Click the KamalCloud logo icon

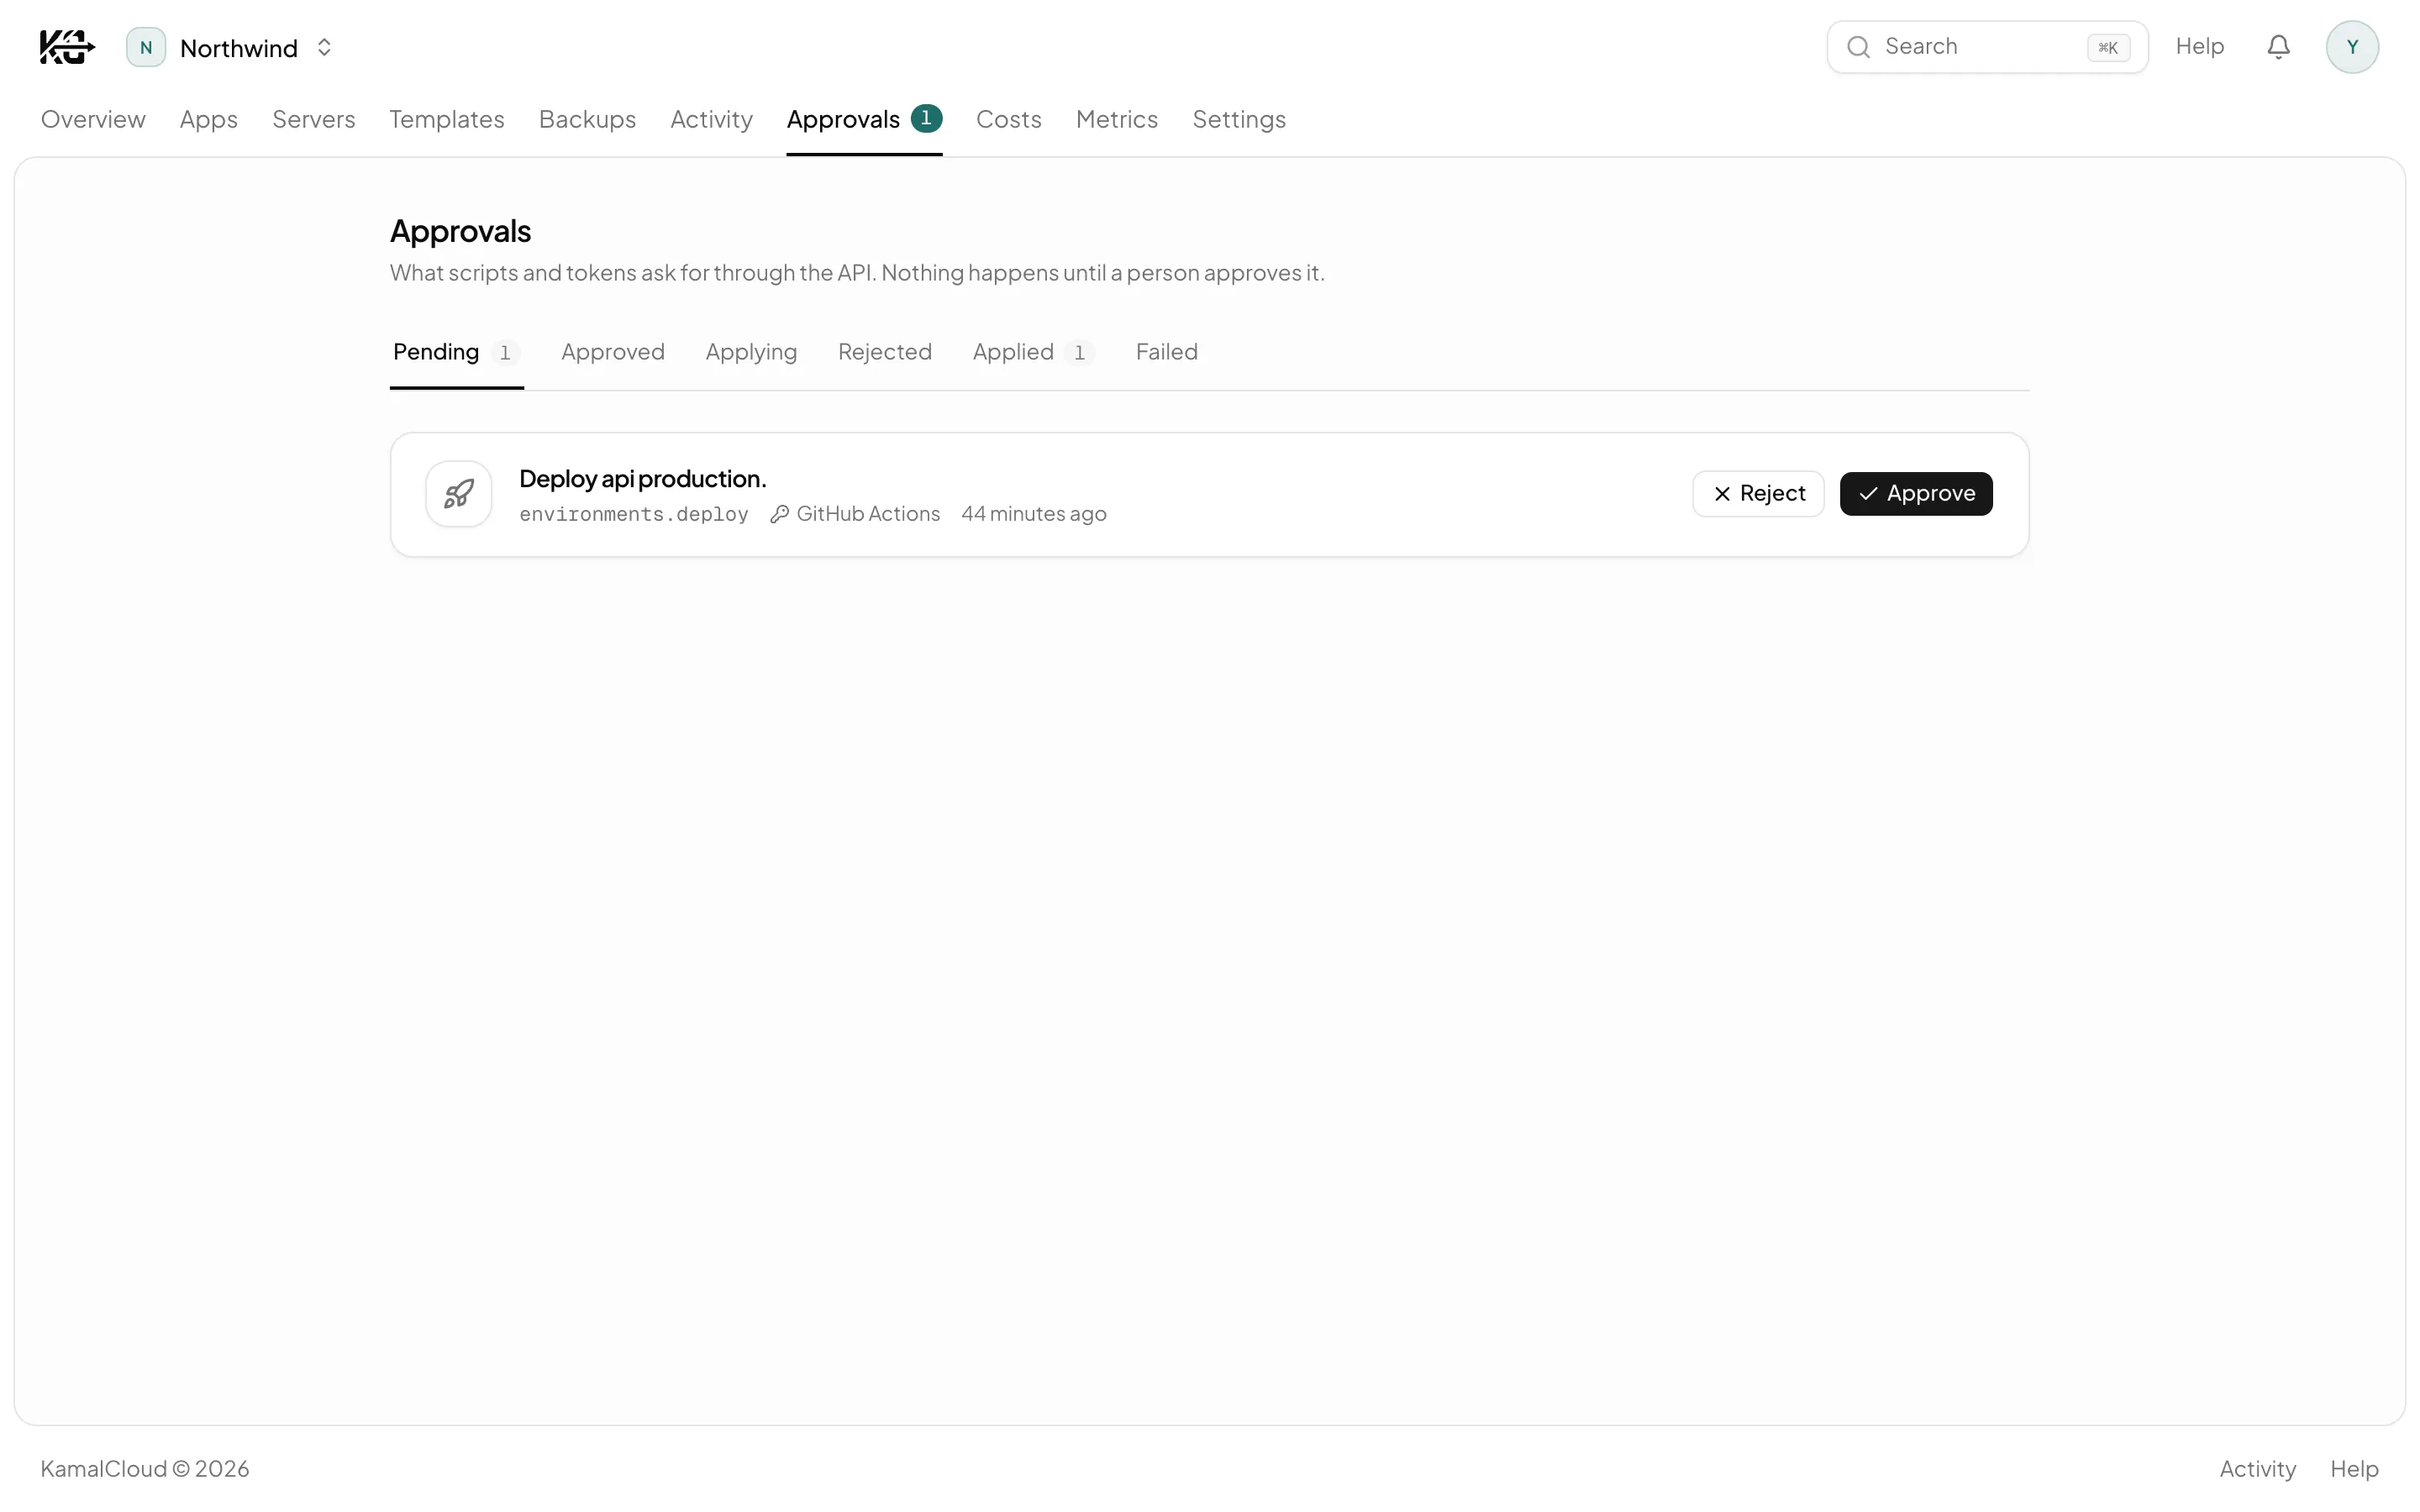click(67, 47)
